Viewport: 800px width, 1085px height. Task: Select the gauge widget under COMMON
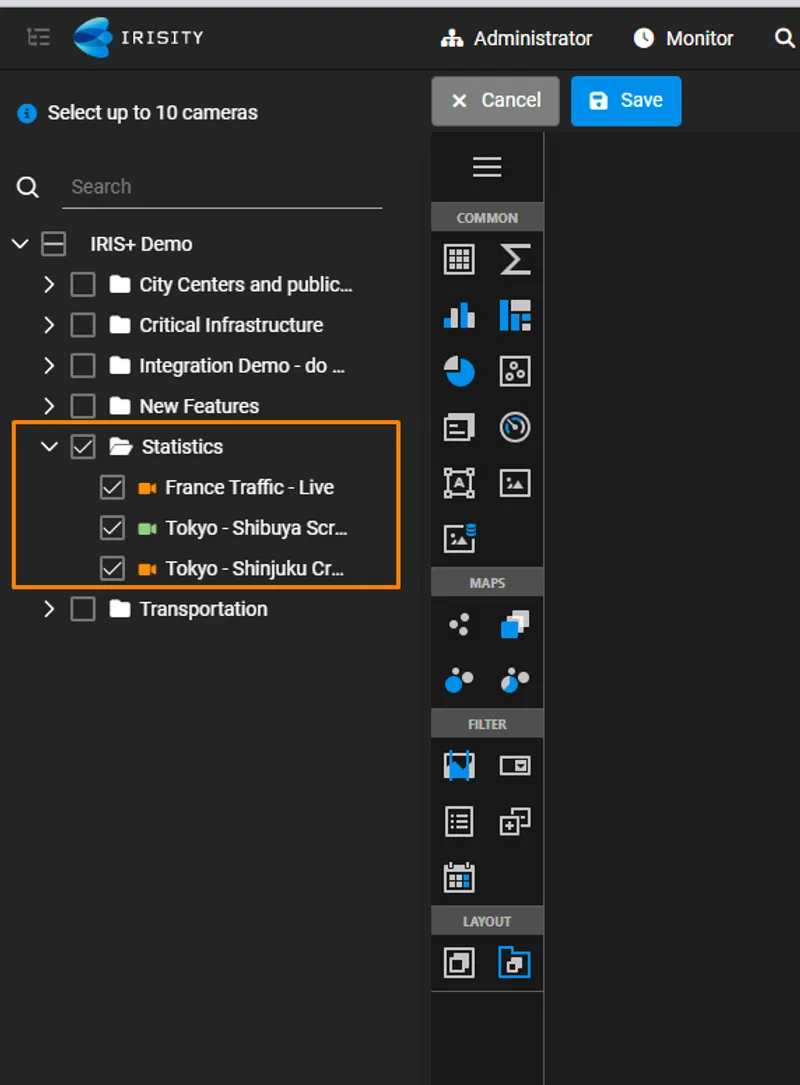515,427
